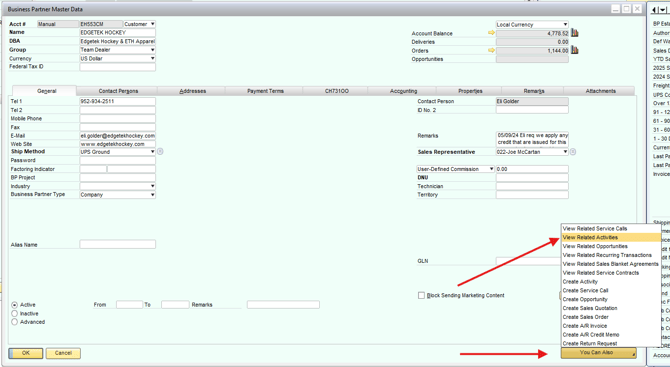Choose View Related Service Calls

[611, 229]
